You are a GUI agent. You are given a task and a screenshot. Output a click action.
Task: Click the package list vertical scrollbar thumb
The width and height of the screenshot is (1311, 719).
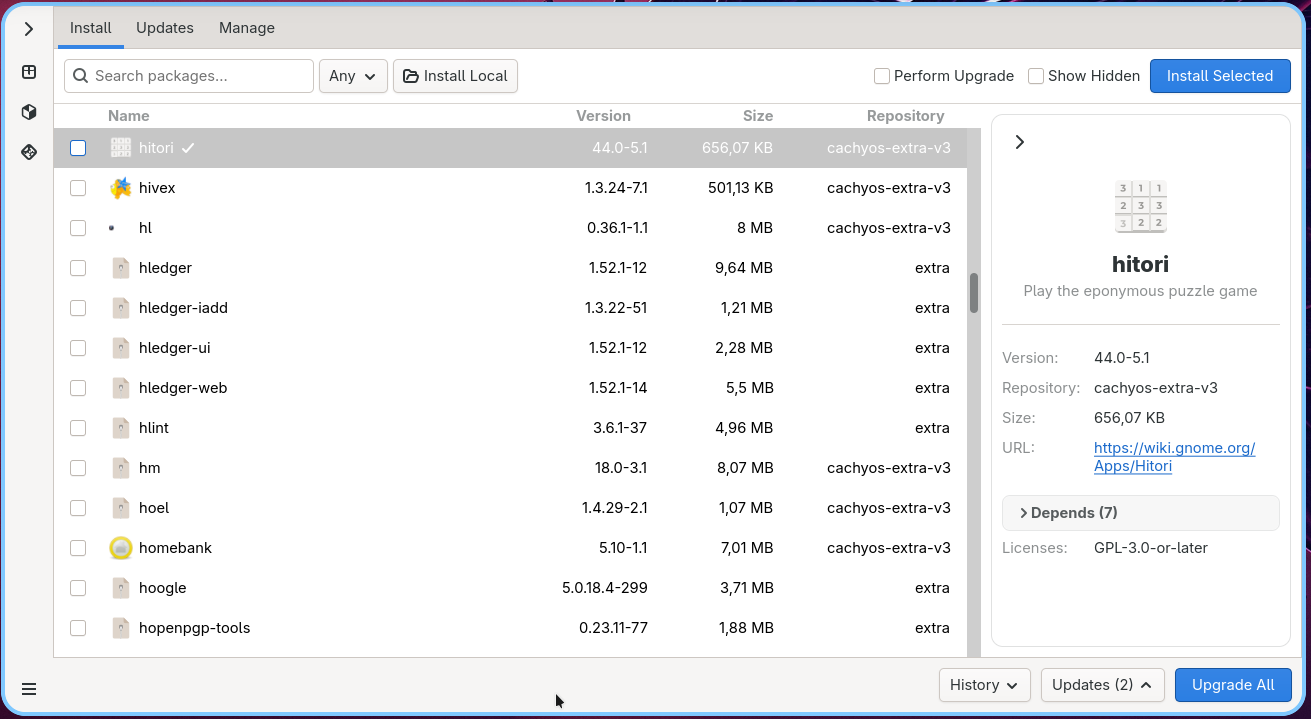[x=974, y=293]
